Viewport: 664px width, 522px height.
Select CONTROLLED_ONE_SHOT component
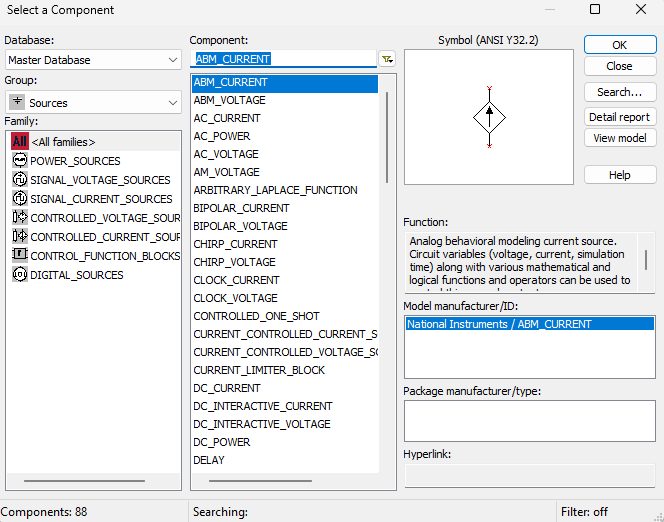(x=285, y=316)
